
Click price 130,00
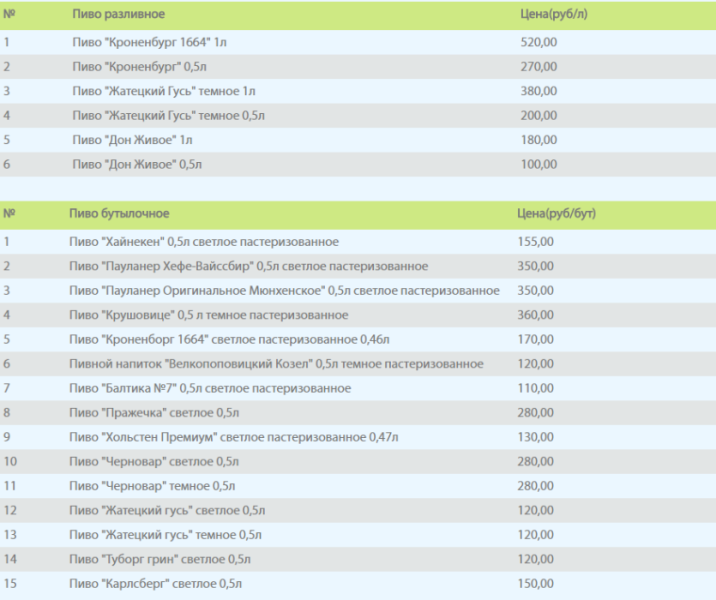click(536, 437)
